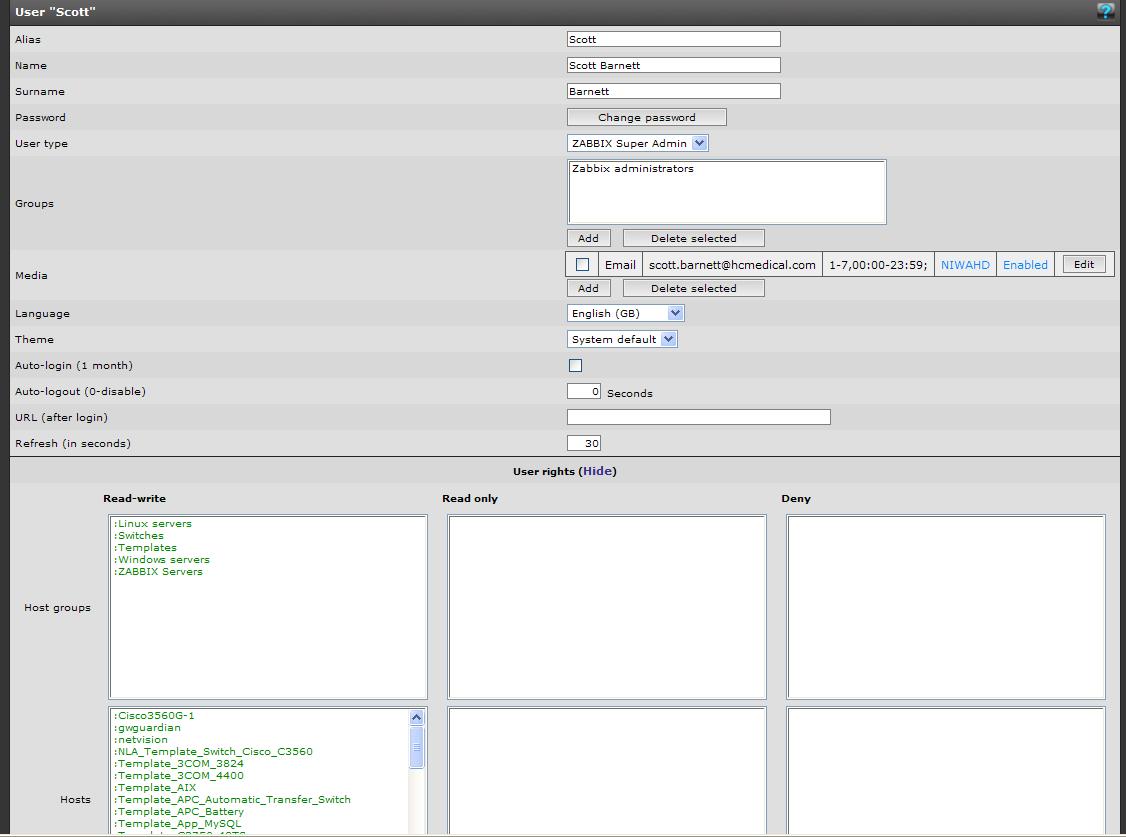1126x837 pixels.
Task: Click the Surname text field
Action: tap(673, 91)
